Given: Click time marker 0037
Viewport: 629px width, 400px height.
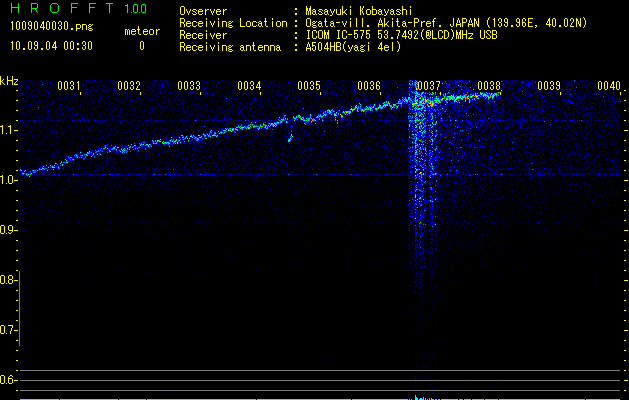Looking at the screenshot, I should 428,85.
